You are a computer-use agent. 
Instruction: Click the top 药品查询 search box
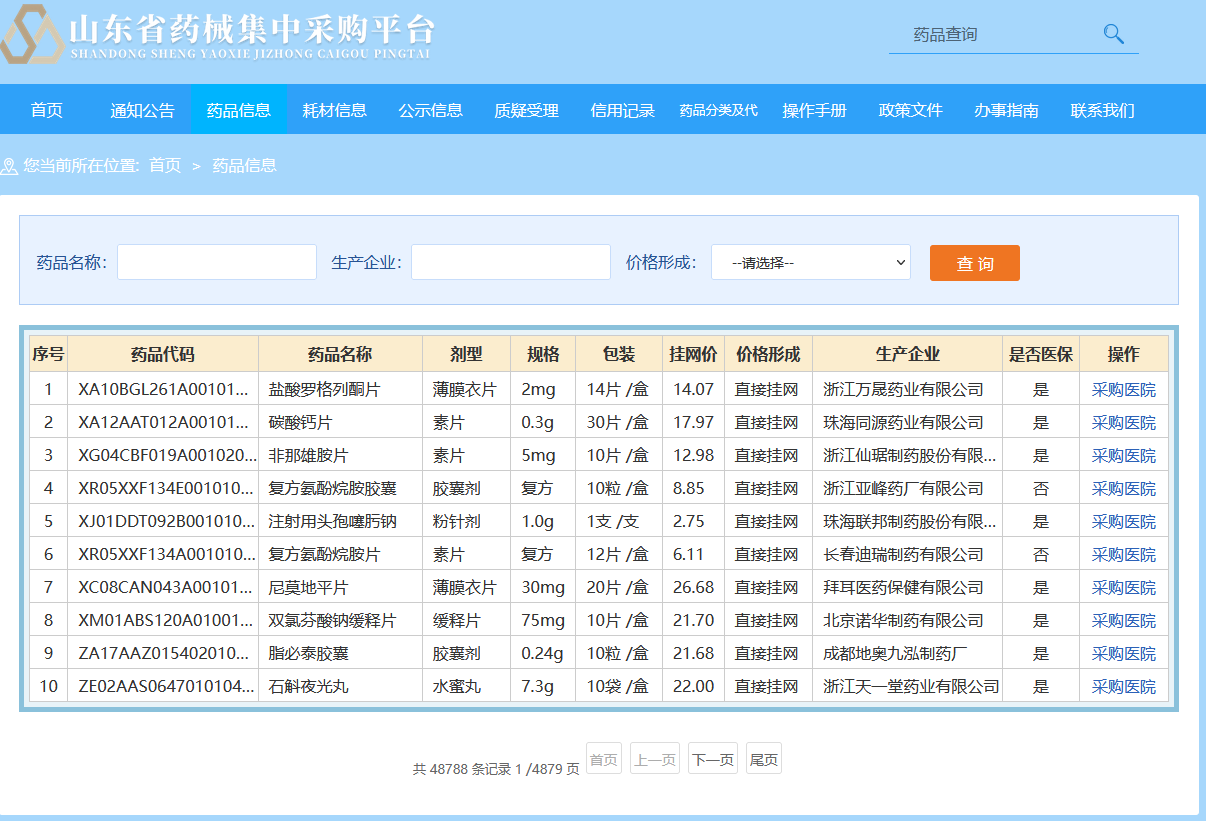coord(995,35)
